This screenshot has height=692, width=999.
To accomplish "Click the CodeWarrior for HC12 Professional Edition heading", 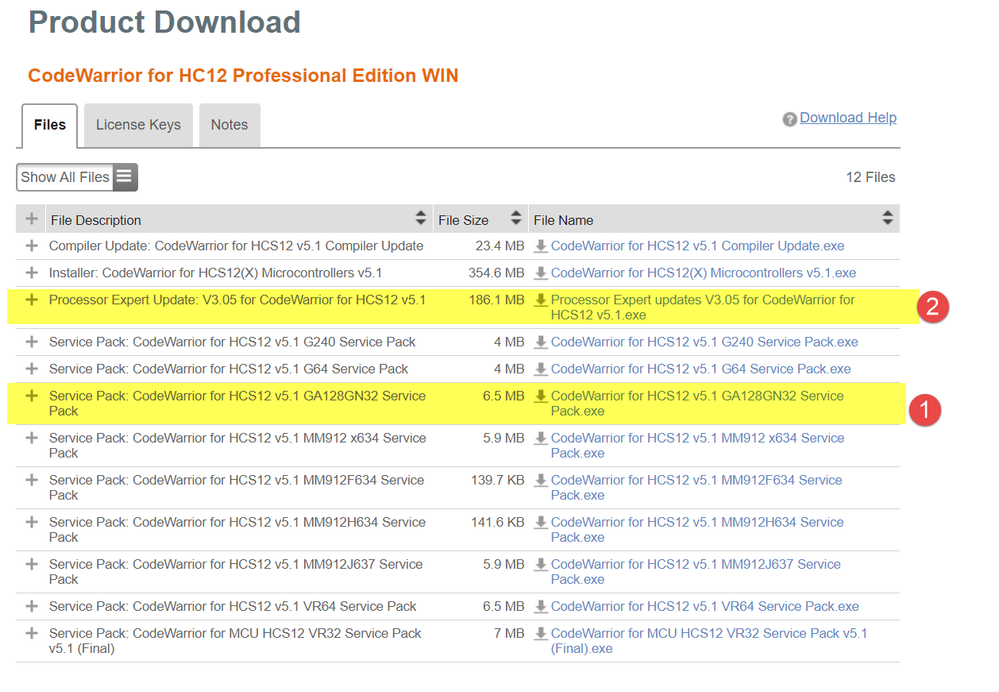I will (x=243, y=75).
